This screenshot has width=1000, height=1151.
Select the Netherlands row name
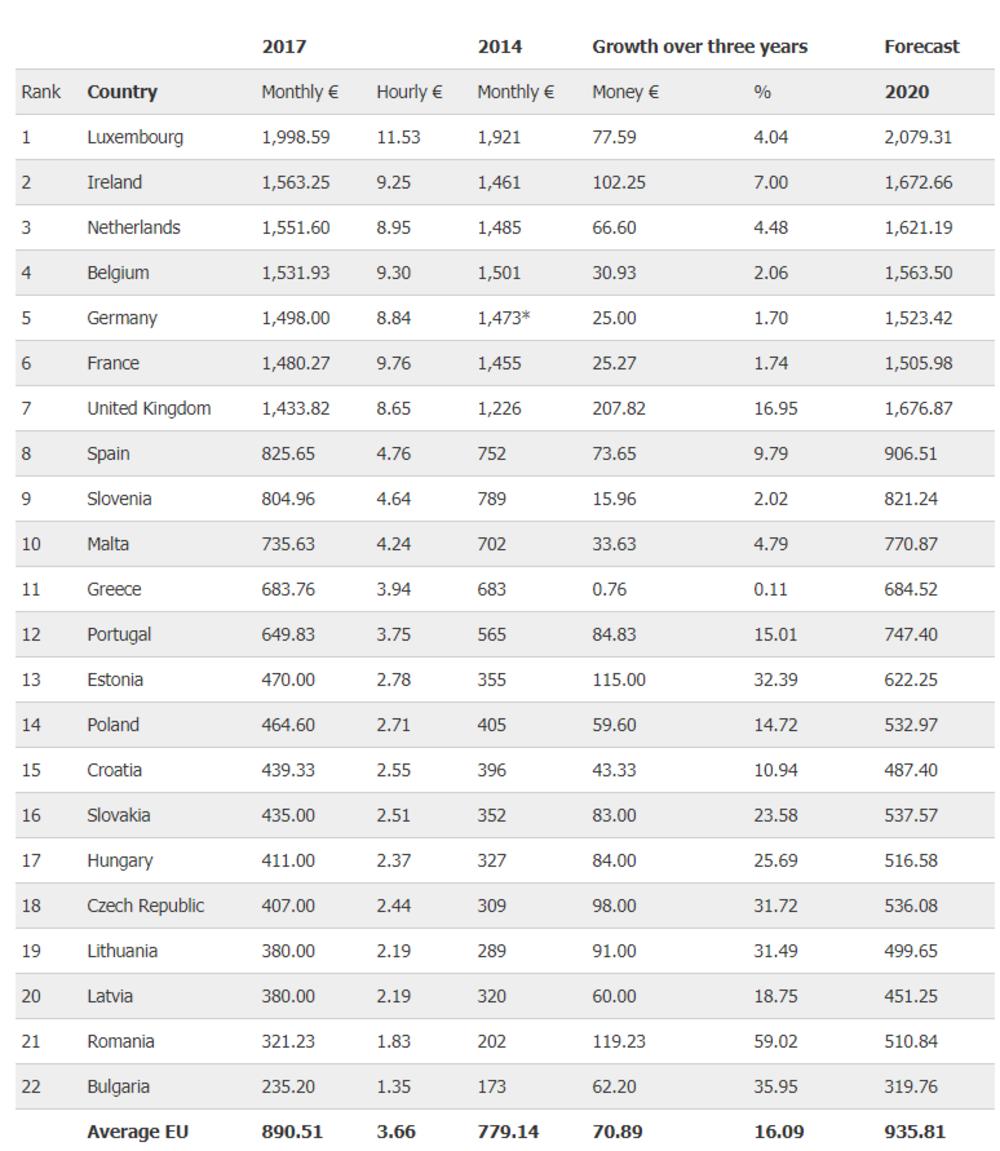(133, 227)
